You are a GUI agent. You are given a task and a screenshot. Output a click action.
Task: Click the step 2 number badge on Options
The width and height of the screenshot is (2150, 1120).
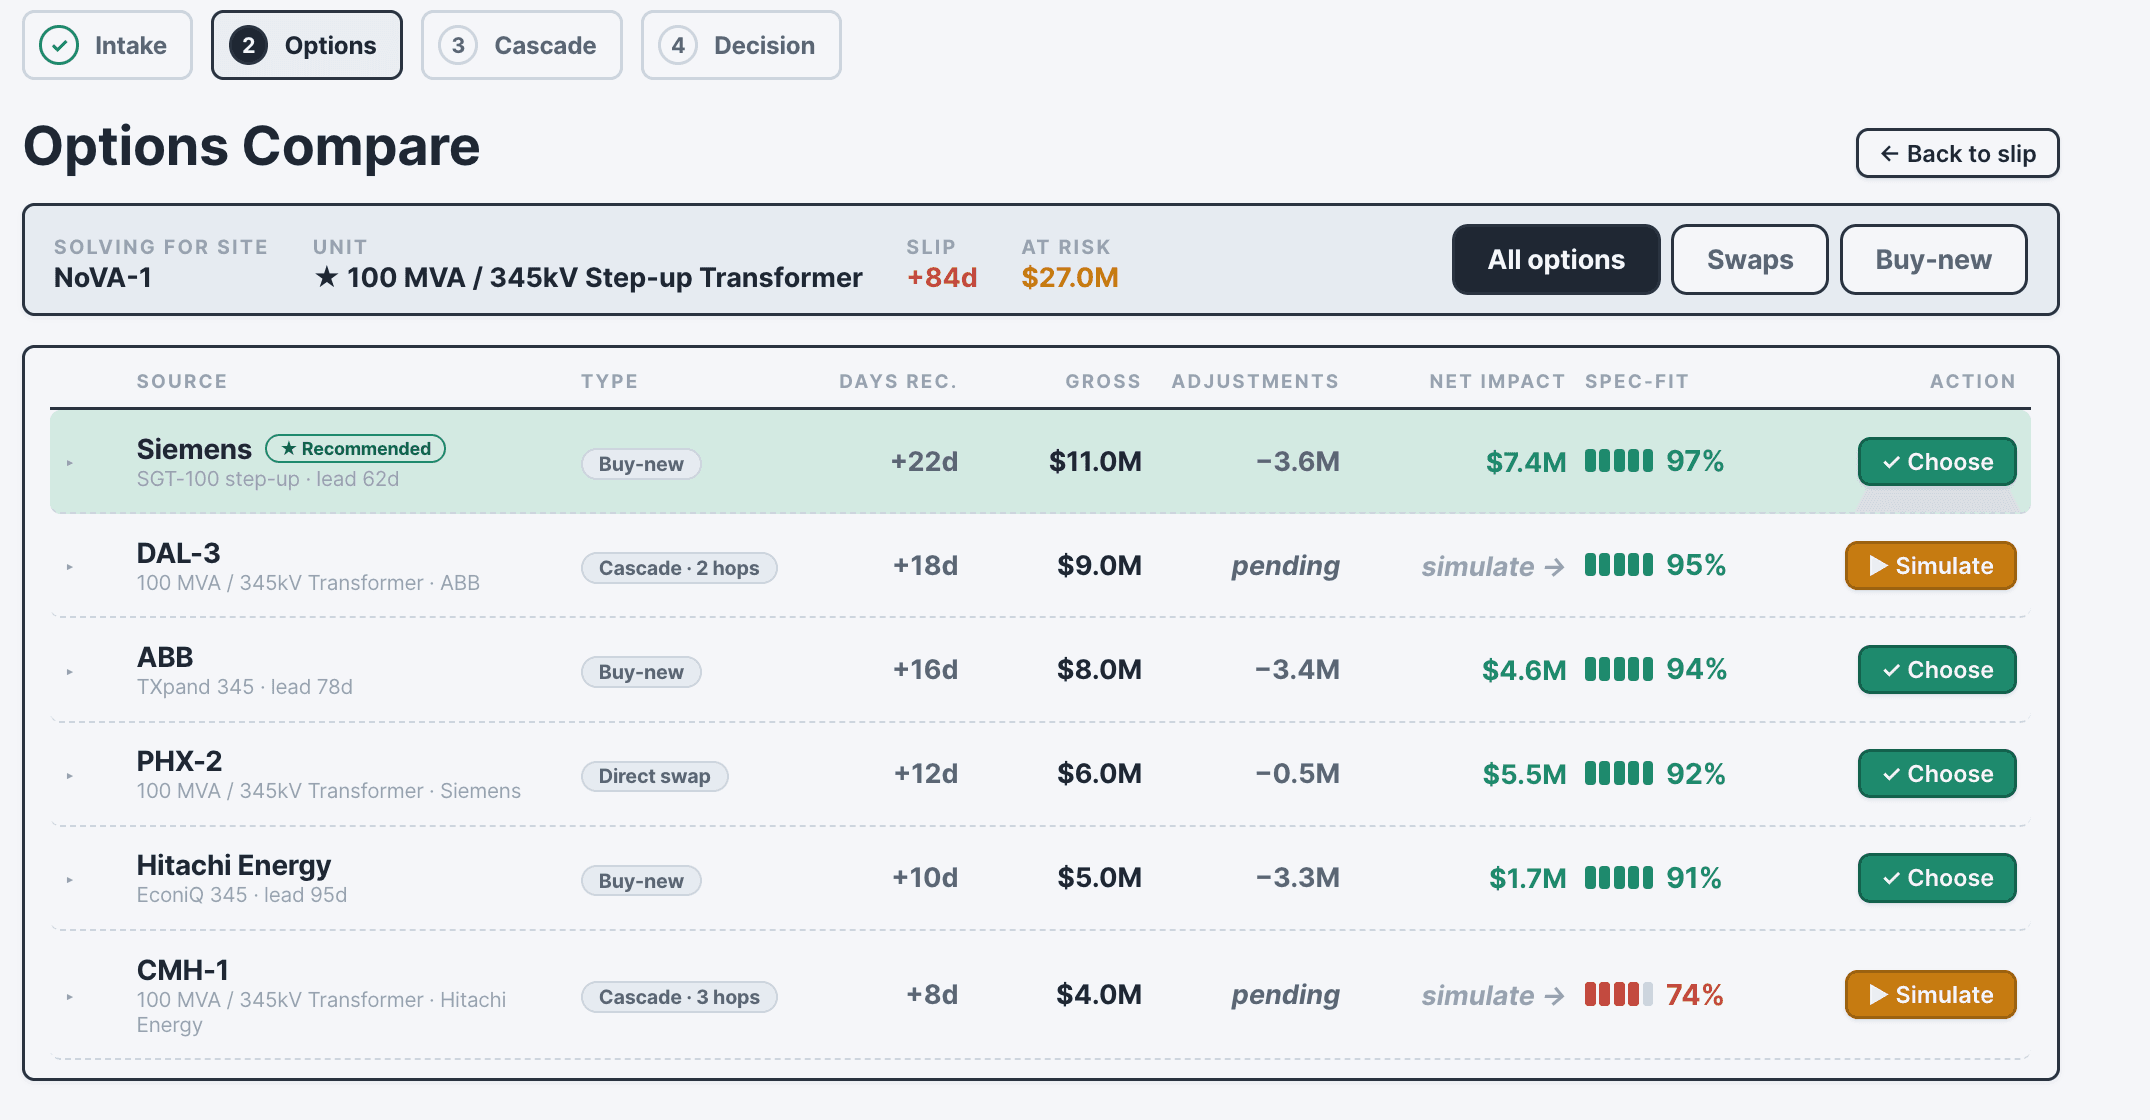click(x=248, y=45)
